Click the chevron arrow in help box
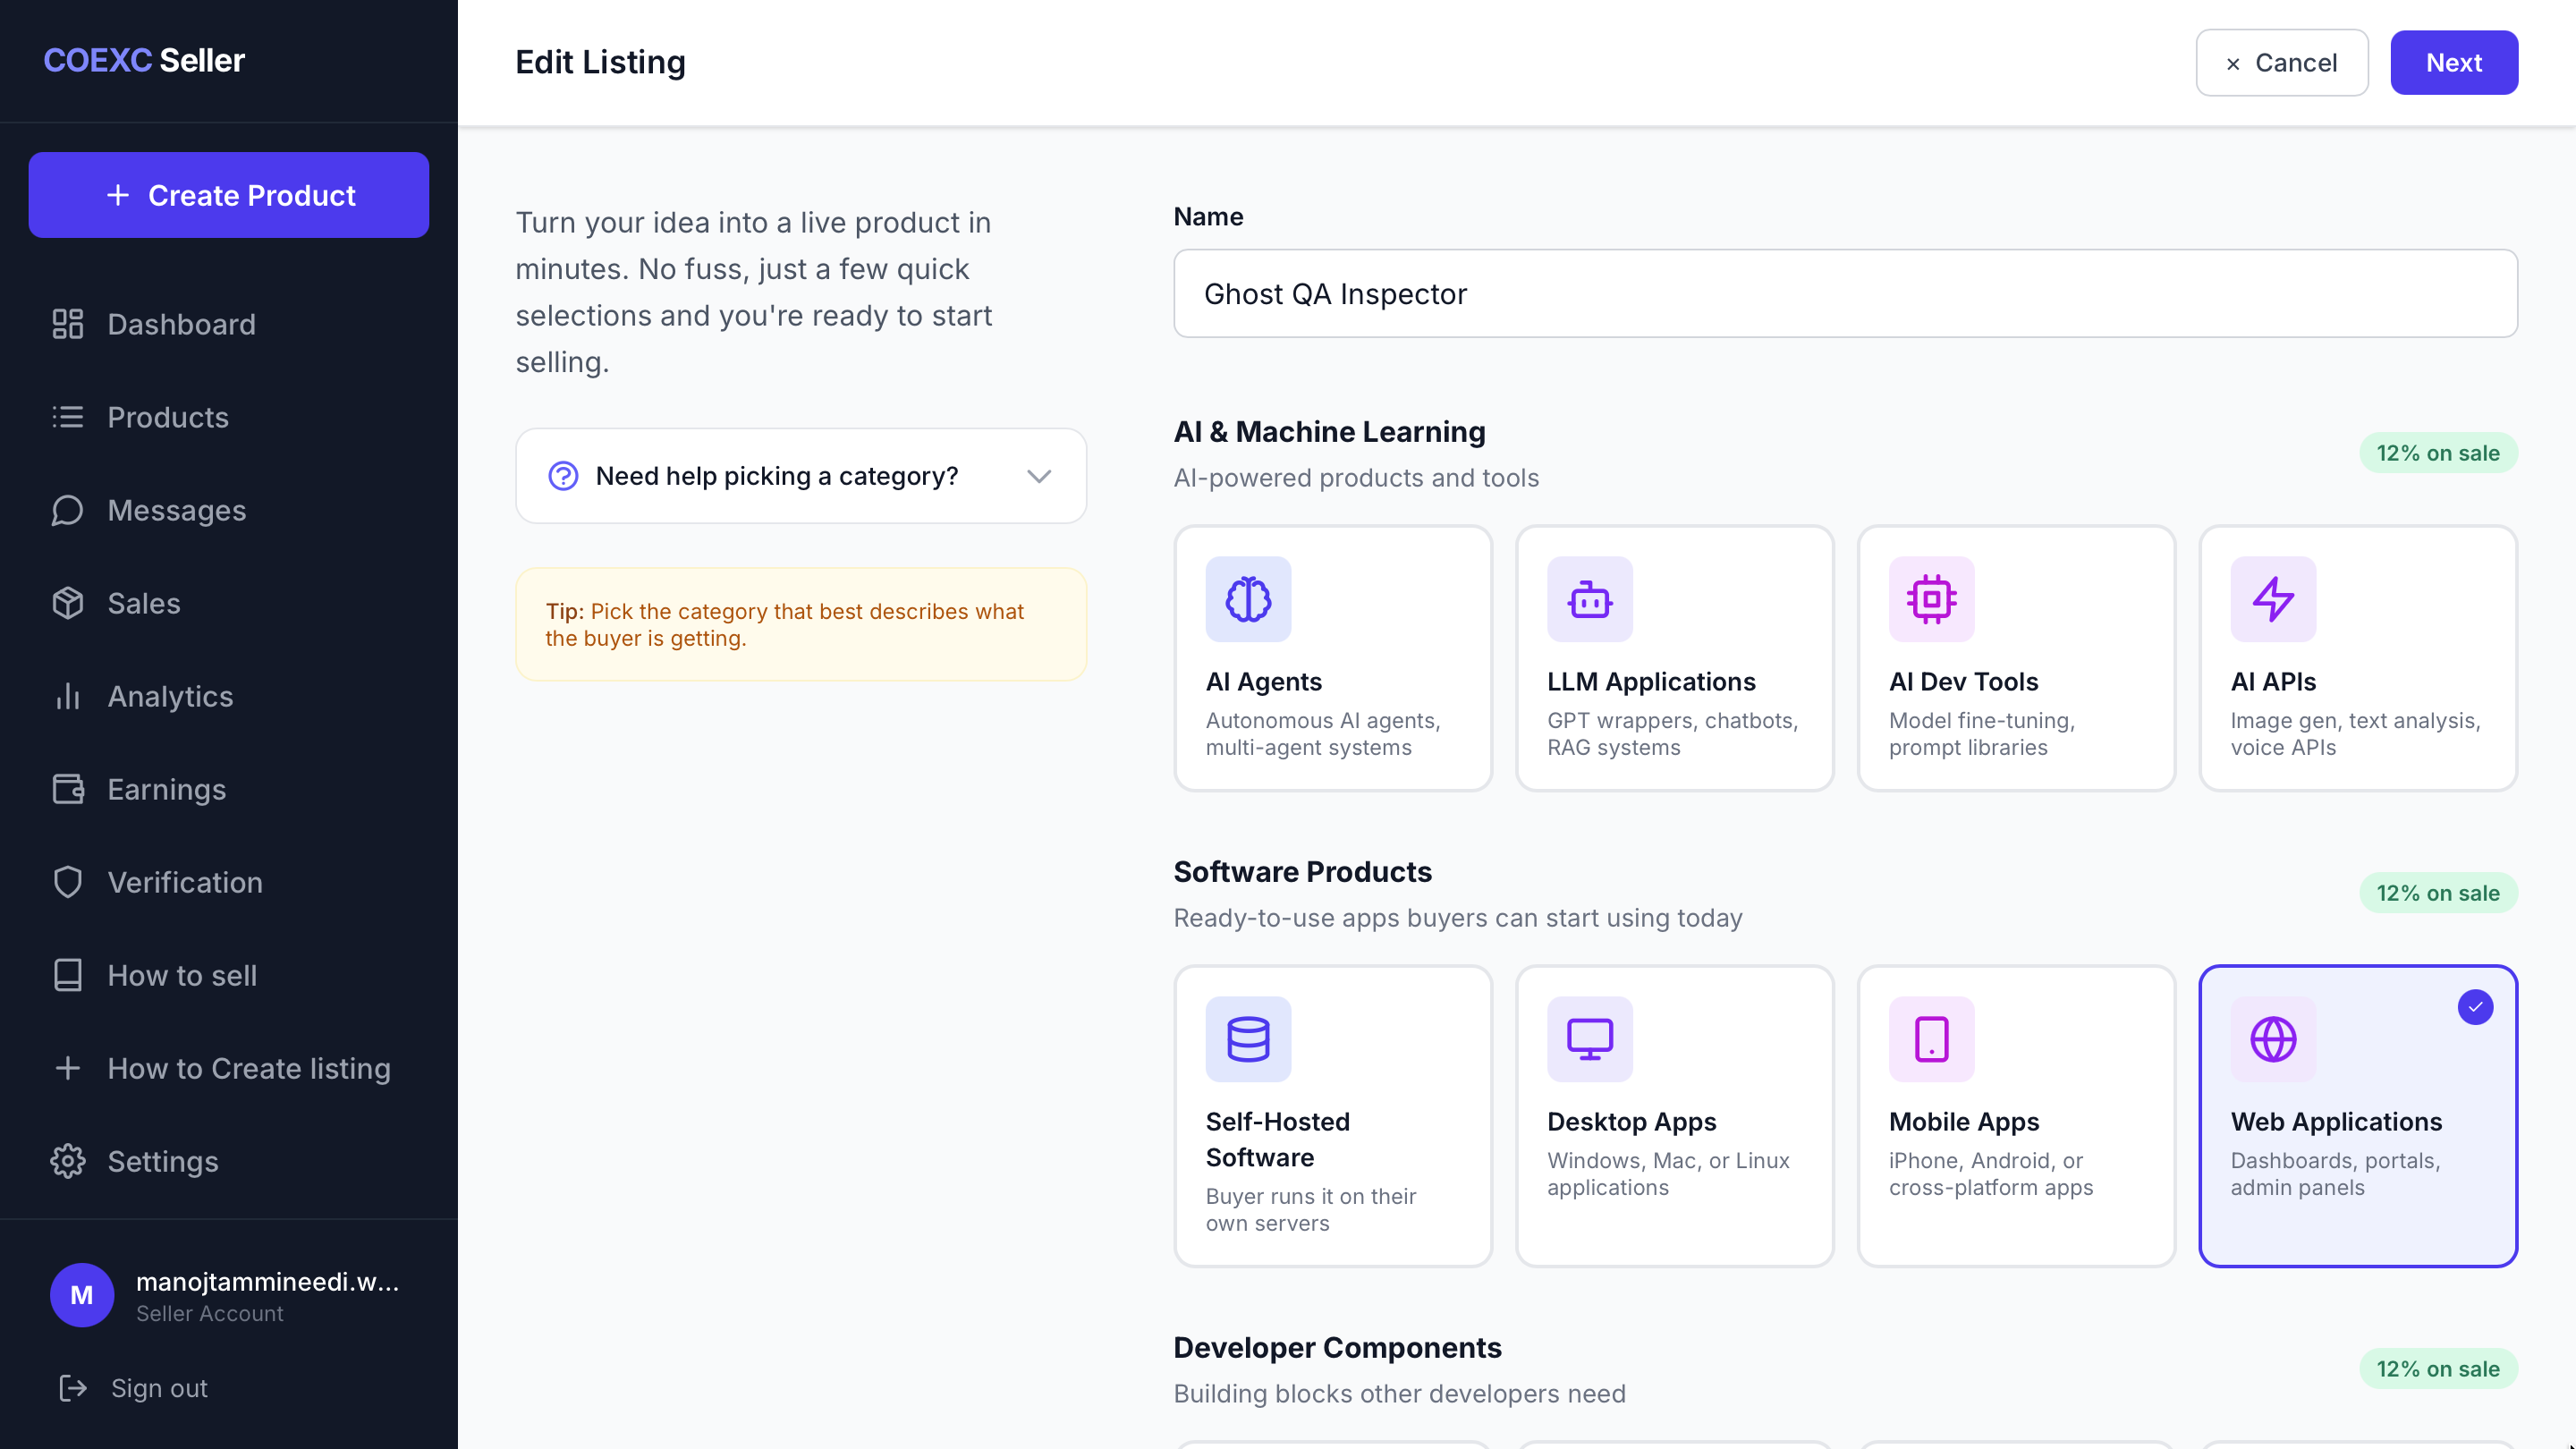2576x1449 pixels. pyautogui.click(x=1039, y=476)
